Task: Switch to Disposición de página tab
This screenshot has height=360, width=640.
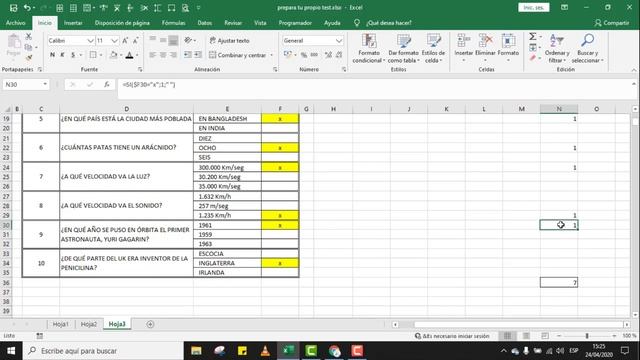Action: (x=122, y=23)
